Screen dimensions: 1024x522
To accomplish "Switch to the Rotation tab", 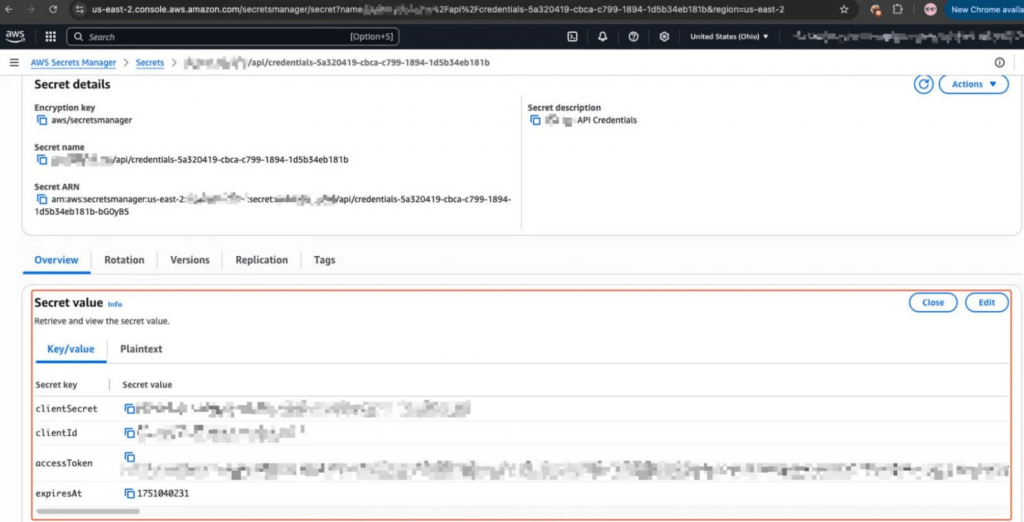I will (124, 260).
